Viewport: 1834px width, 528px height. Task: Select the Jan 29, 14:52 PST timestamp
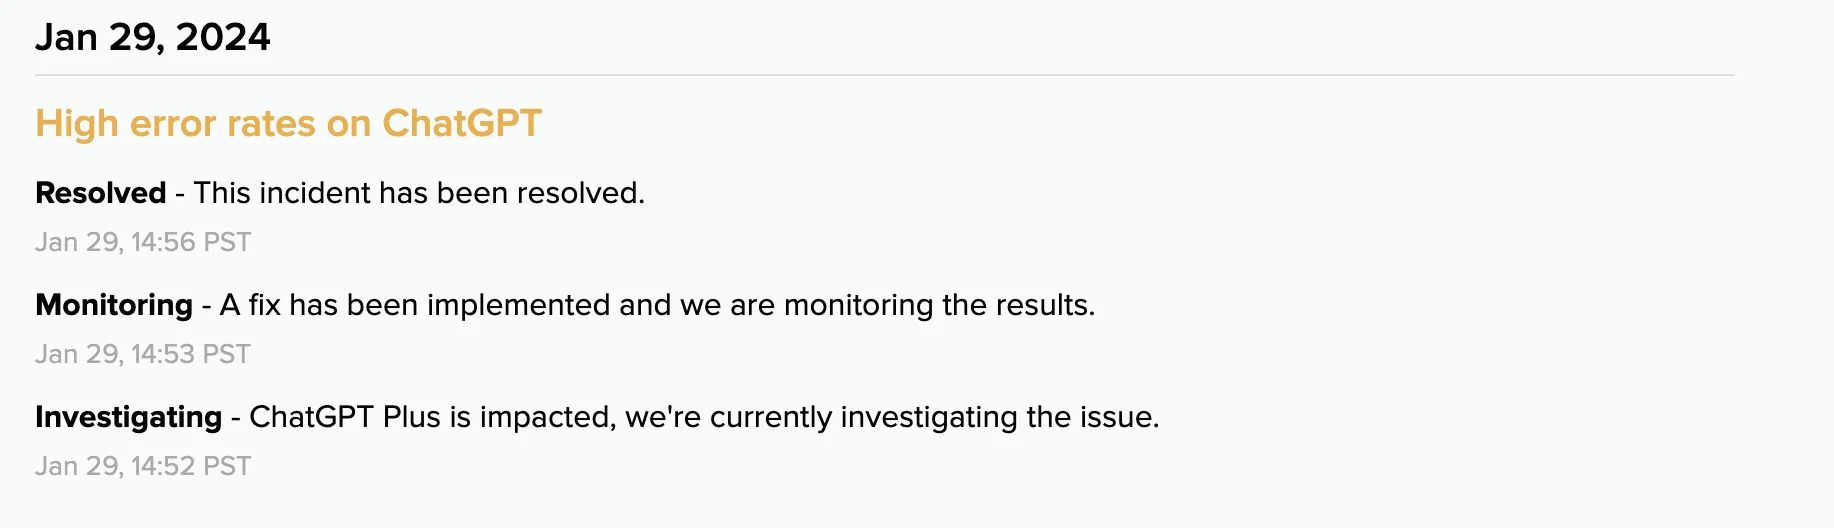tap(143, 467)
